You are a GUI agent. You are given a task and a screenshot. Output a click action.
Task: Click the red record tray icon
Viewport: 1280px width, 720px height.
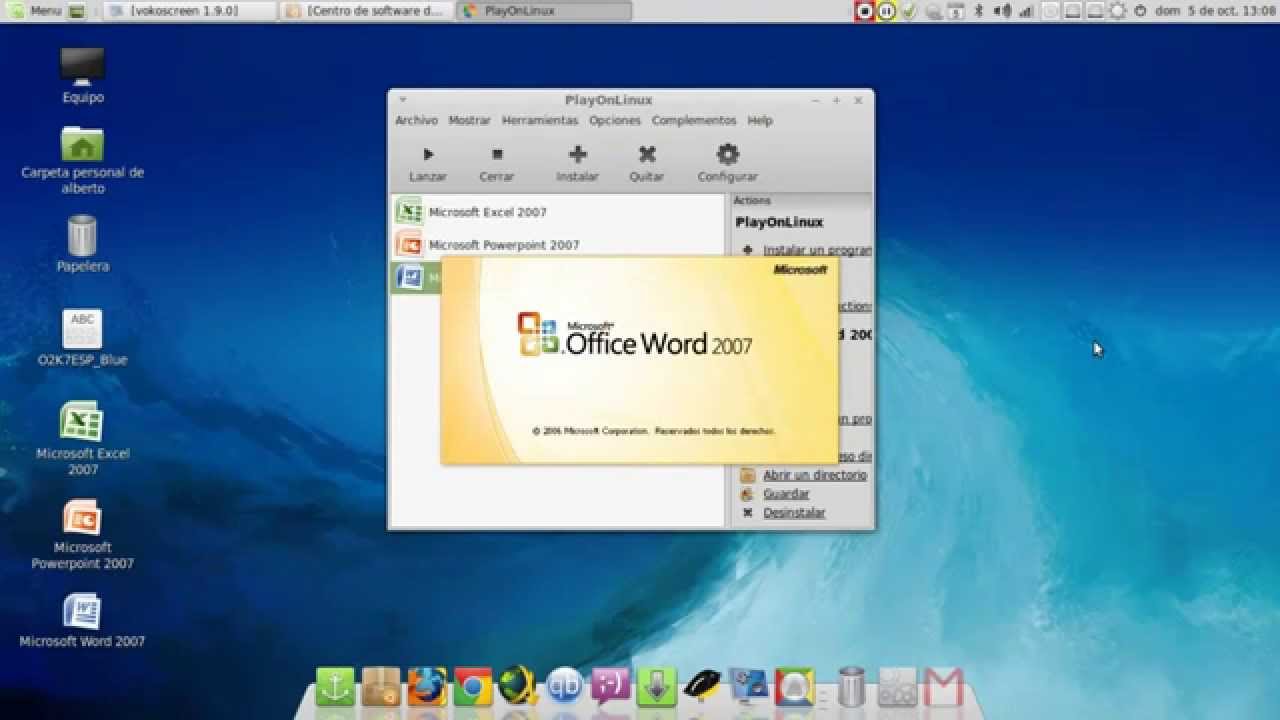(x=866, y=11)
